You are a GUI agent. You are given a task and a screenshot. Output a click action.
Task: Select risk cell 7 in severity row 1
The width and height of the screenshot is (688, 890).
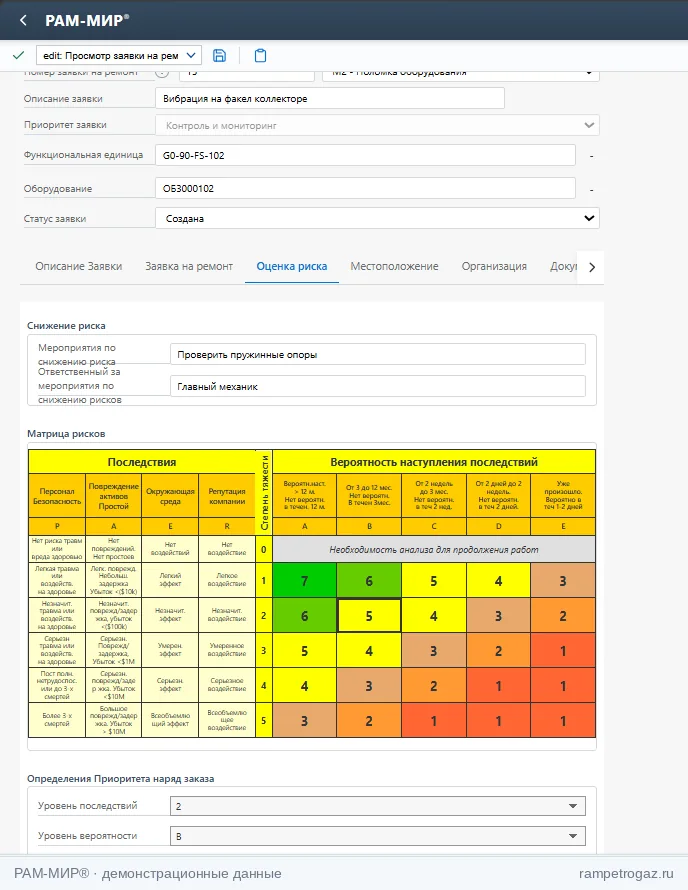click(x=304, y=581)
